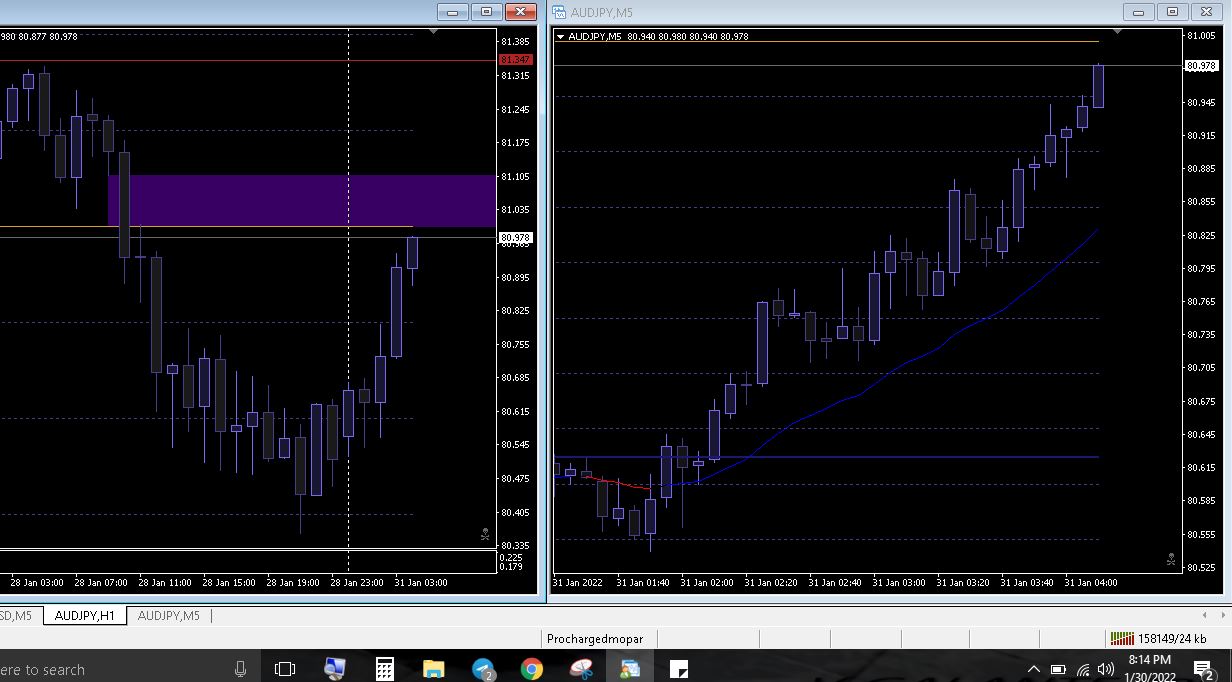Click the 31 Jan 03:00 label on H1 time axis
The width and height of the screenshot is (1232, 682).
[421, 582]
